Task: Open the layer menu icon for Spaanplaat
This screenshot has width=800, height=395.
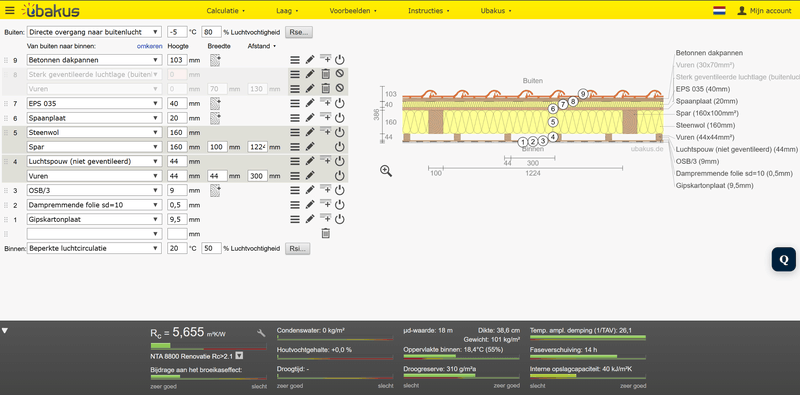Action: (x=295, y=118)
